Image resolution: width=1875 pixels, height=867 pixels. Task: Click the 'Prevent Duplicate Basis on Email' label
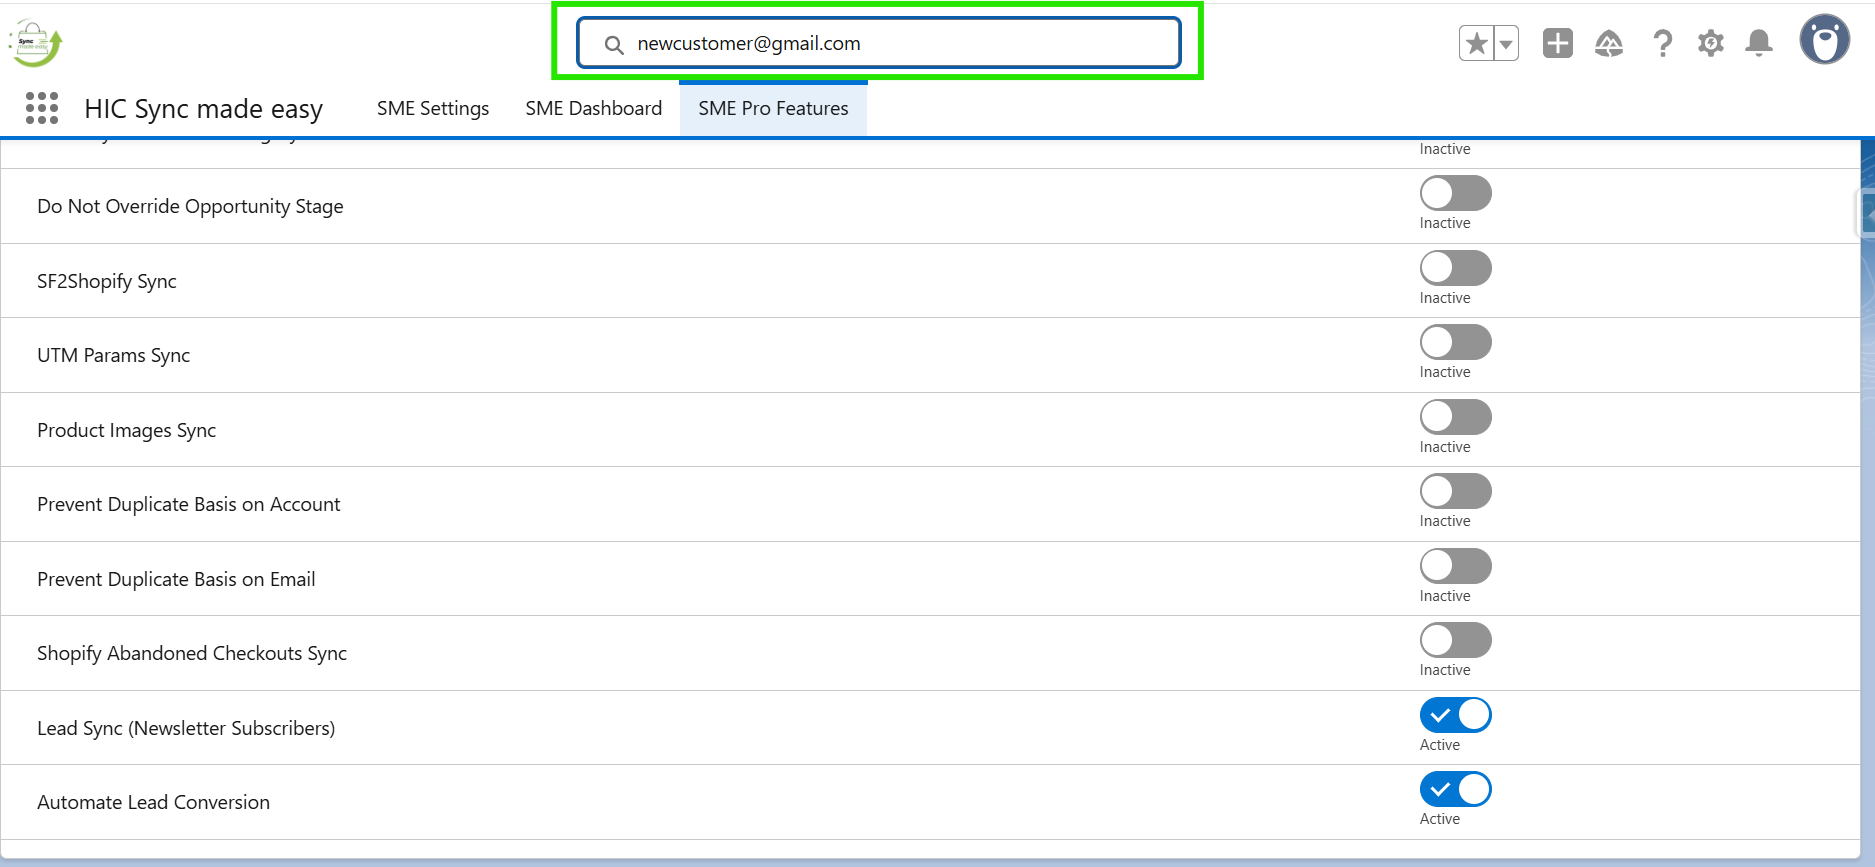pos(176,579)
